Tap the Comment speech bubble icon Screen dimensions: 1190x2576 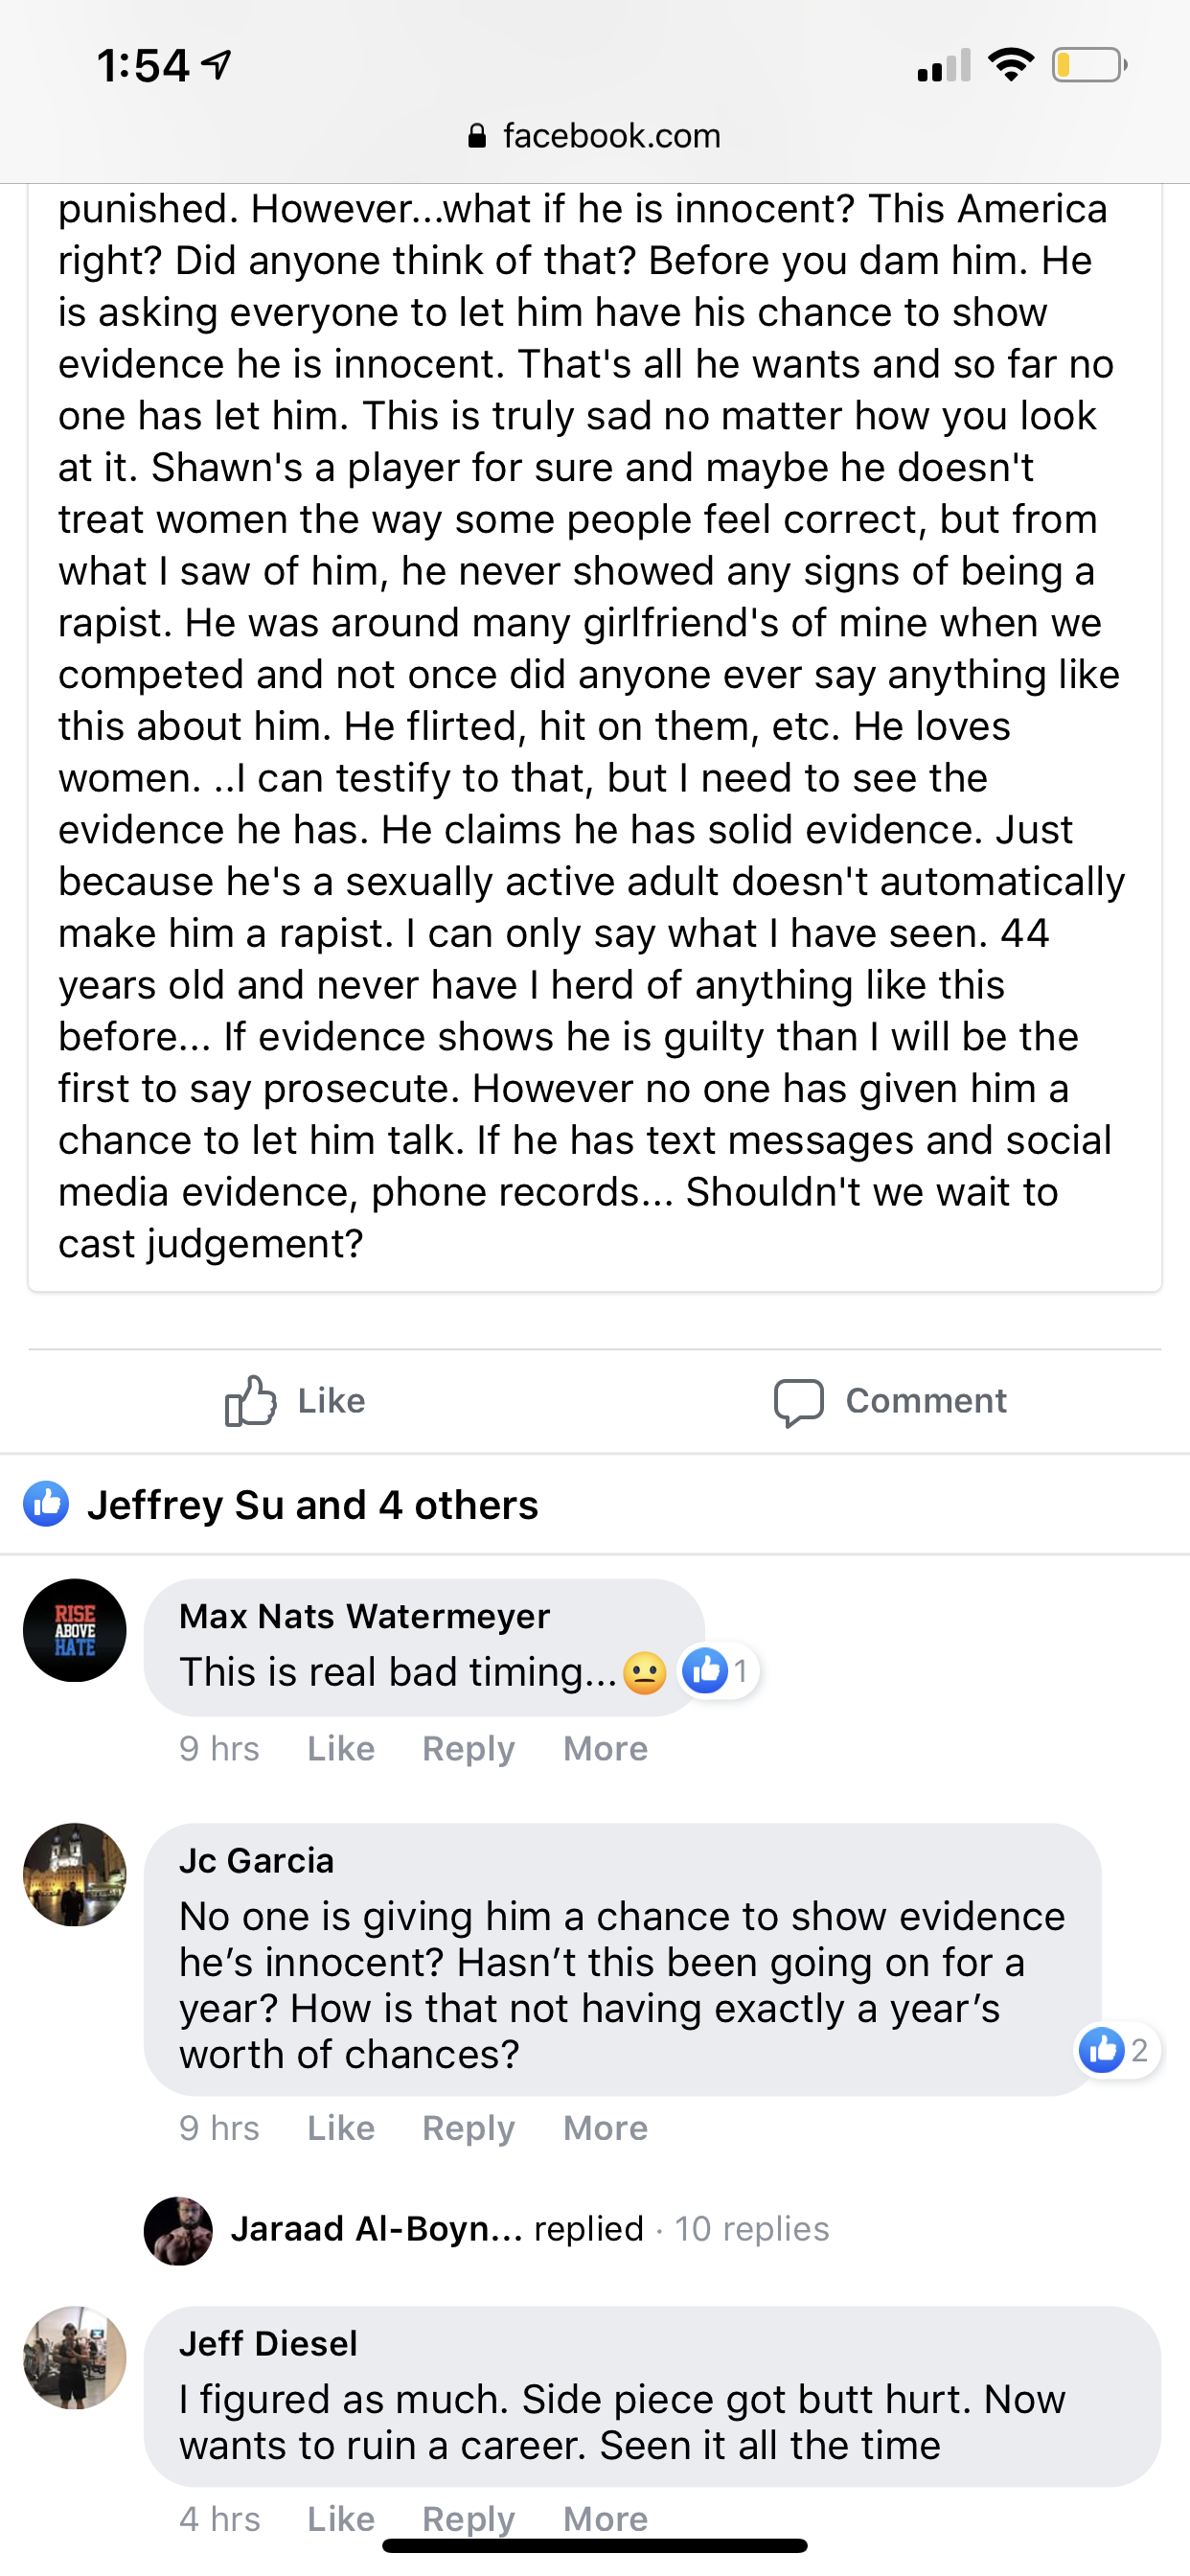(798, 1402)
